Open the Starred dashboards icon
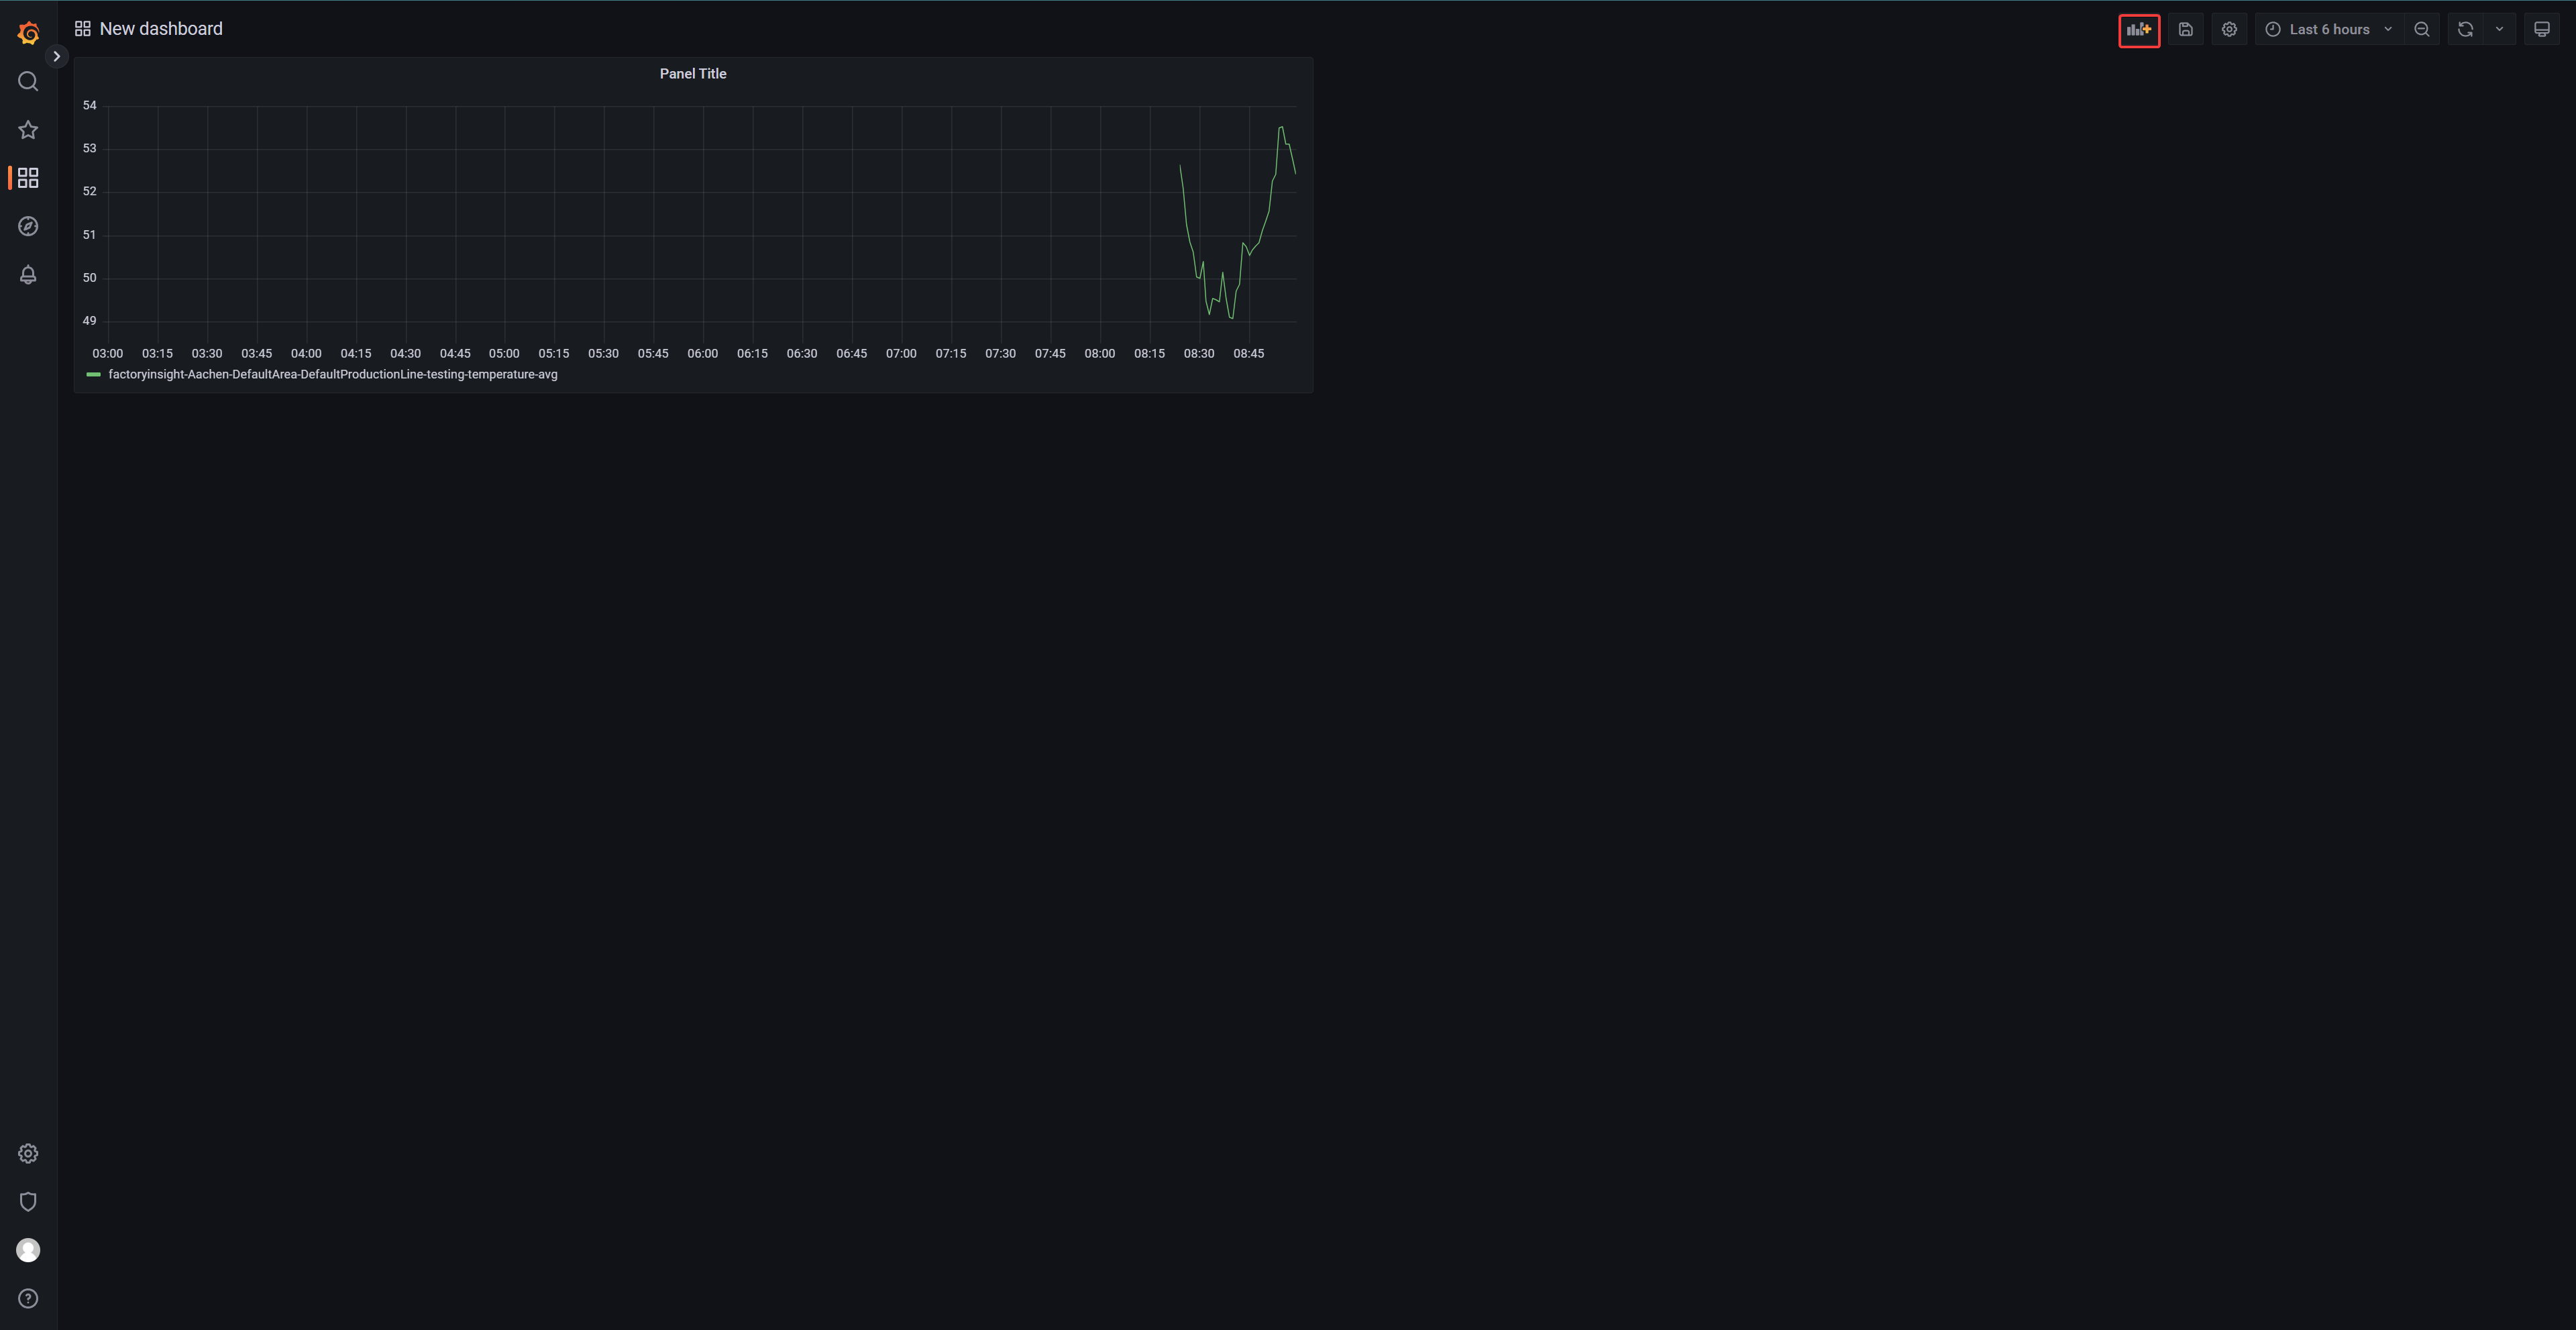The image size is (2576, 1330). (x=28, y=130)
